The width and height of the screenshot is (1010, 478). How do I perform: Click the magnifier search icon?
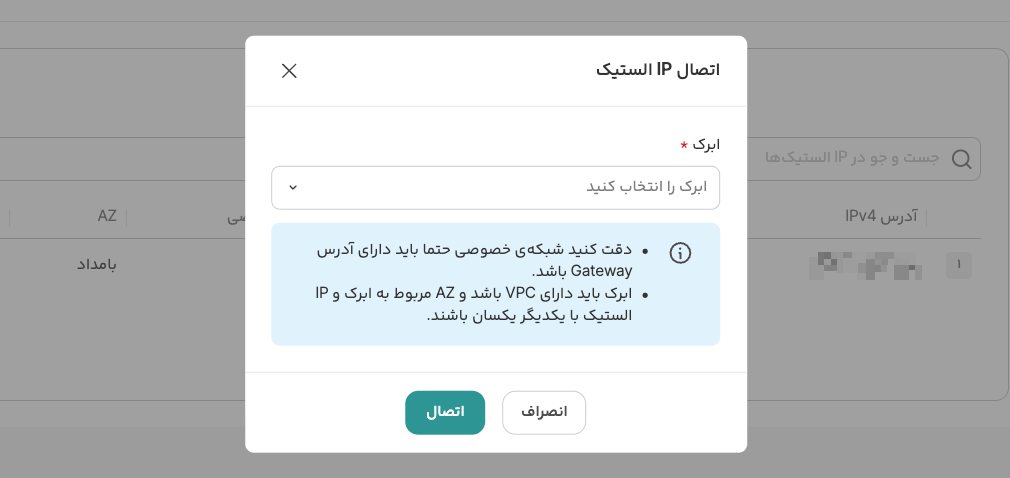click(x=961, y=159)
